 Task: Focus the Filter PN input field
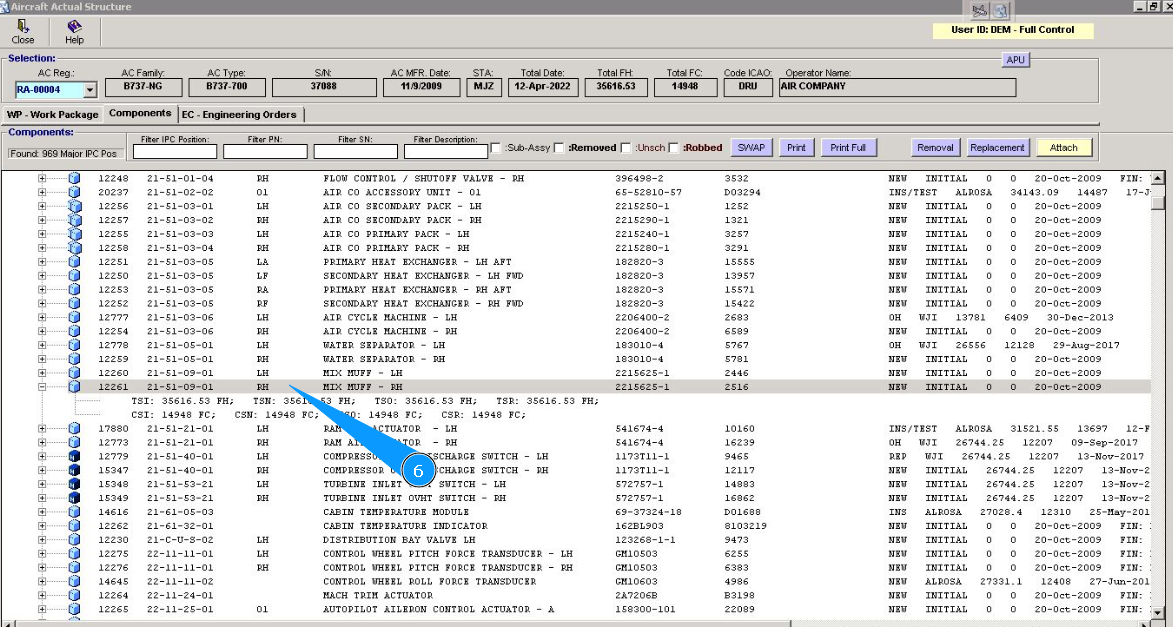tap(266, 152)
